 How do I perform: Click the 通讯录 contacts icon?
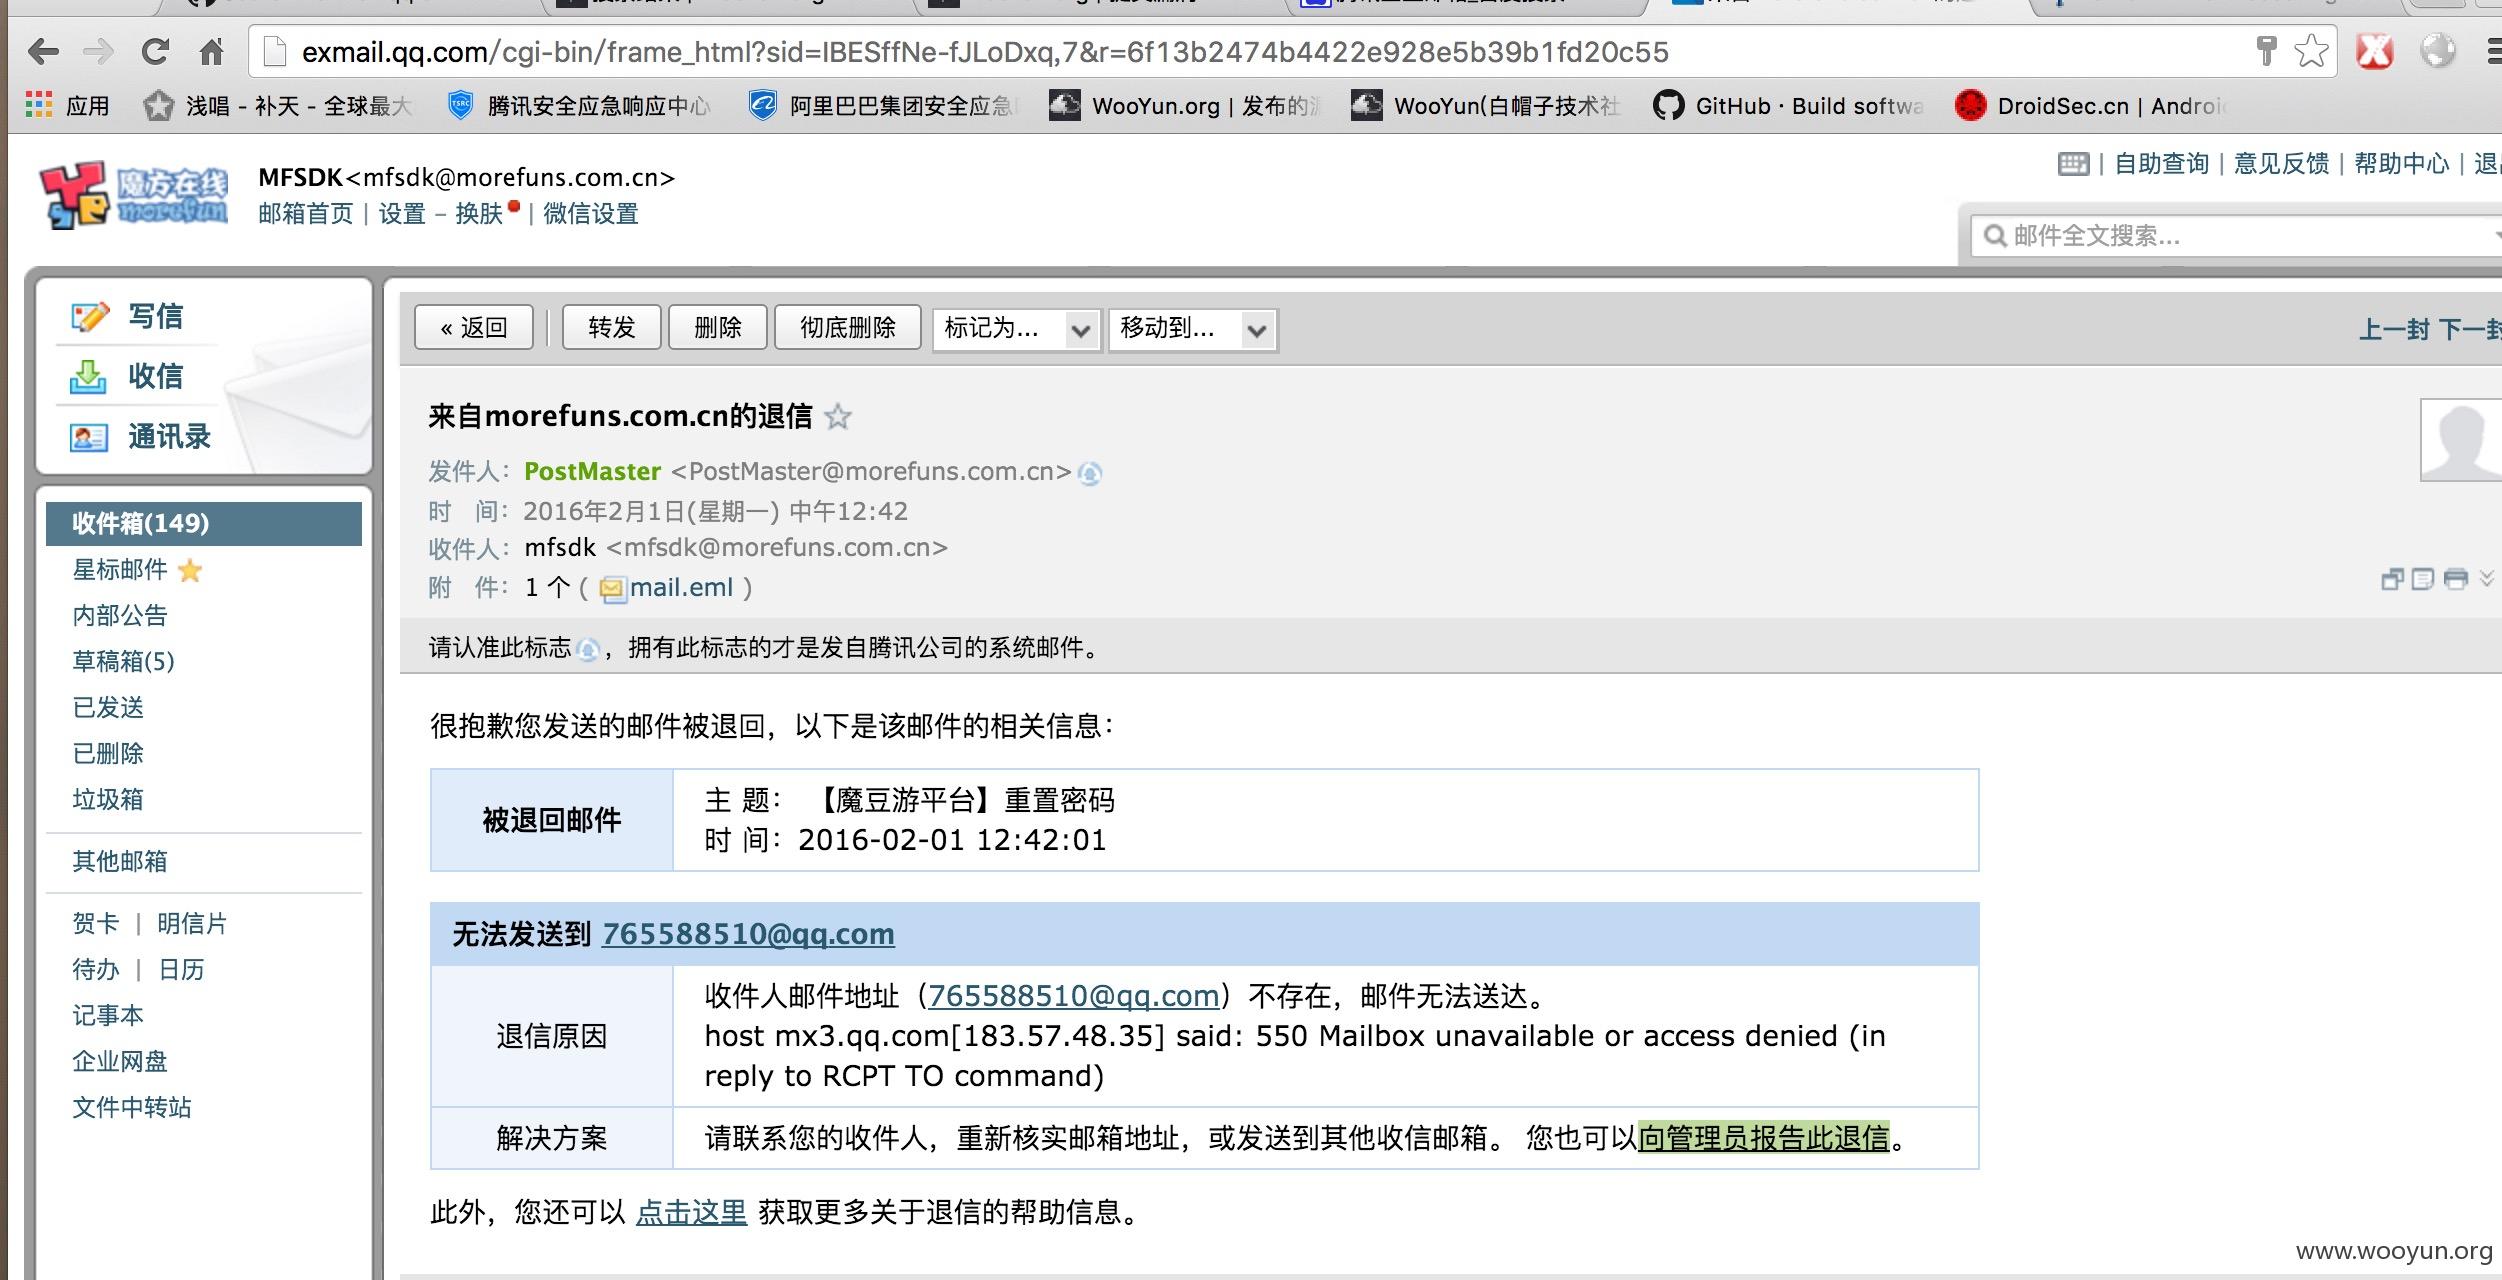tap(88, 437)
